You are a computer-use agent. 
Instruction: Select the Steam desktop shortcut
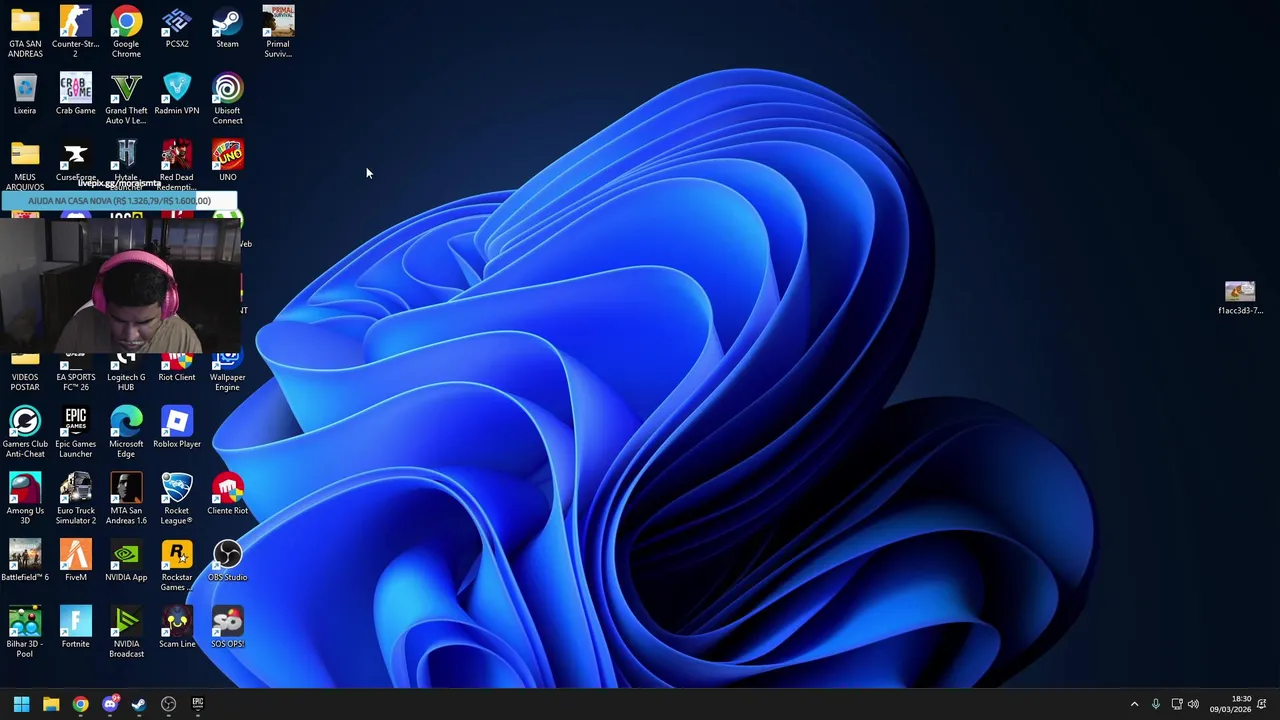click(x=227, y=28)
